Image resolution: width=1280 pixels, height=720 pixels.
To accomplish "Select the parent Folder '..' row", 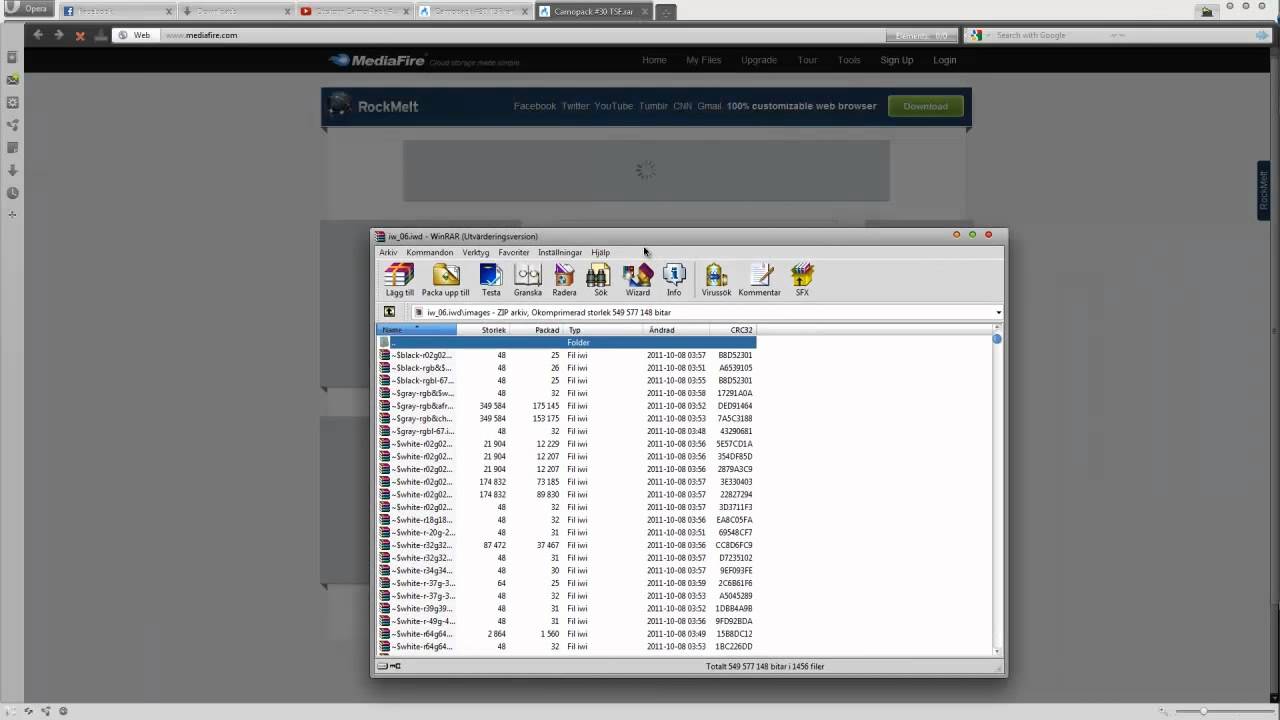I will 566,342.
